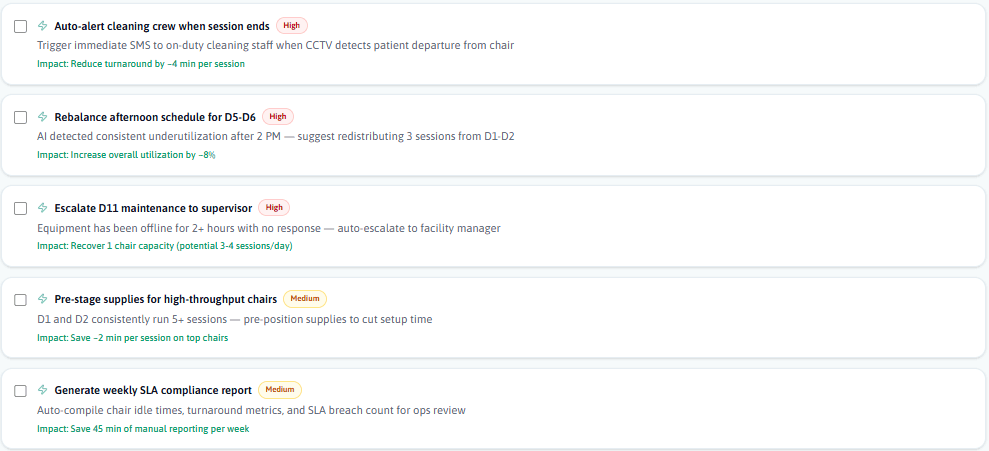Click lightning icon beside Rebalance afternoon schedule
Screen dimensions: 989x451
[x=42, y=117]
